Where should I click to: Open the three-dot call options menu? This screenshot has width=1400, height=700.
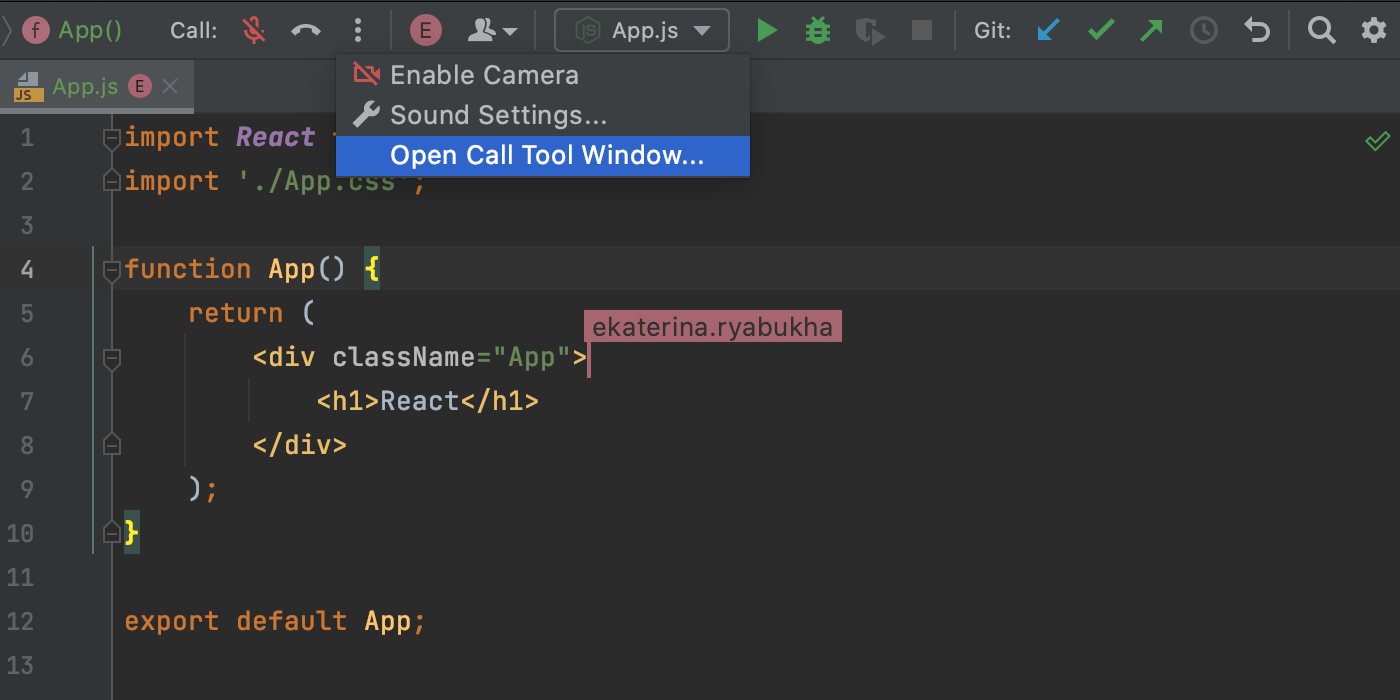click(x=358, y=31)
